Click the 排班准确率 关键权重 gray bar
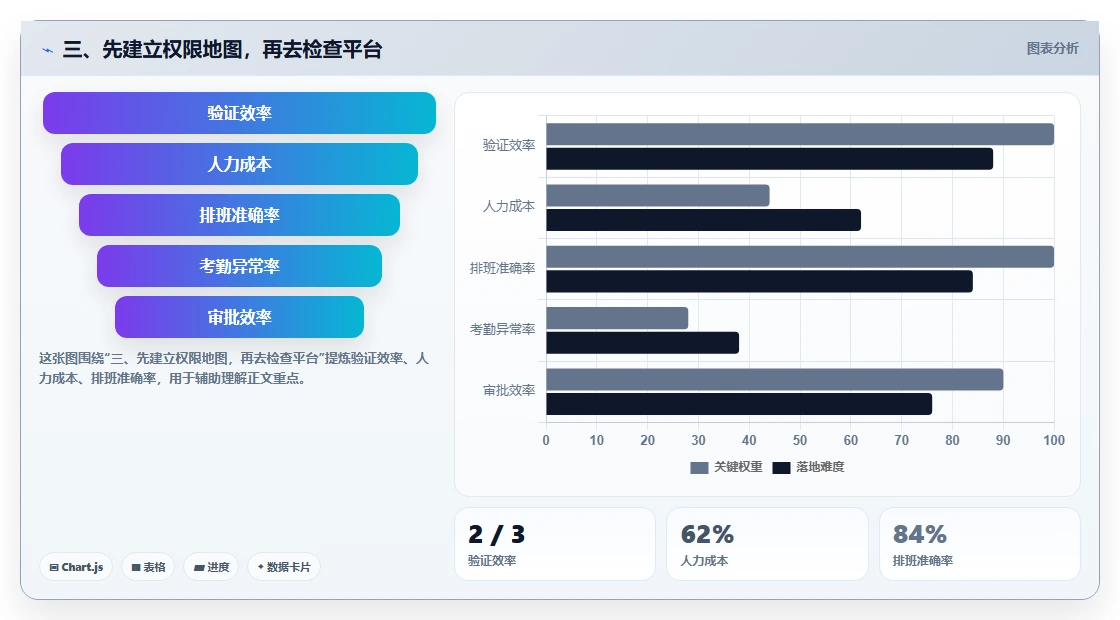1120x620 pixels. (x=800, y=257)
